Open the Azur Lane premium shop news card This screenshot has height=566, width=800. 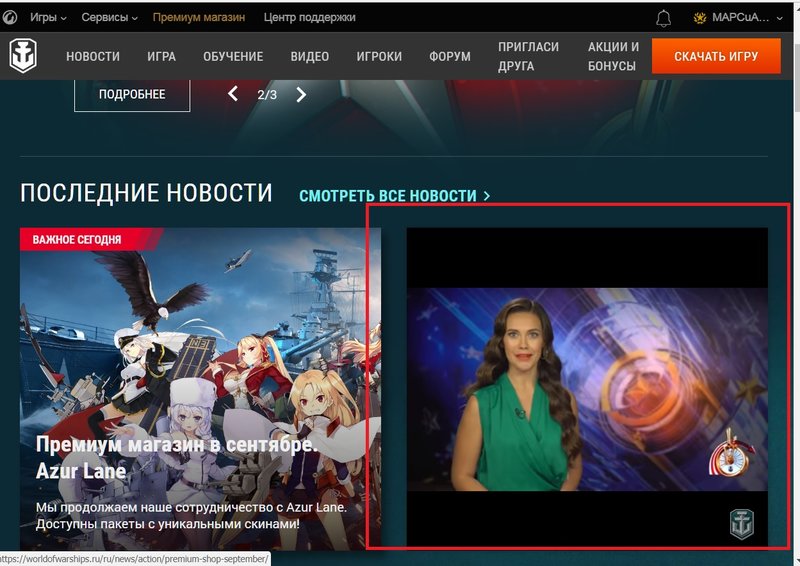[x=201, y=389]
